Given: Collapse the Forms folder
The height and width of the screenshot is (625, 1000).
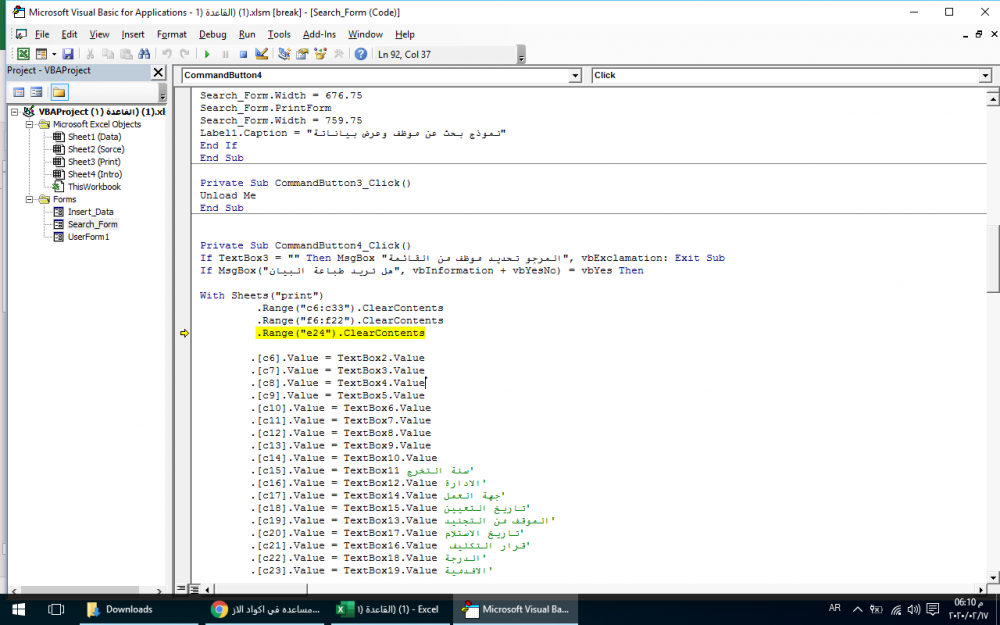Looking at the screenshot, I should pyautogui.click(x=29, y=199).
